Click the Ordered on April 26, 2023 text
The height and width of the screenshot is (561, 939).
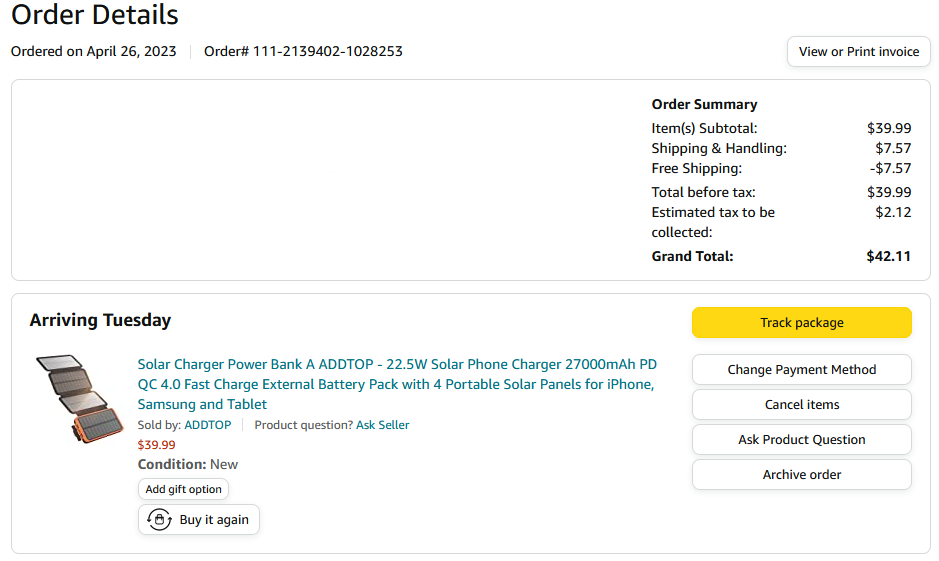click(x=93, y=51)
